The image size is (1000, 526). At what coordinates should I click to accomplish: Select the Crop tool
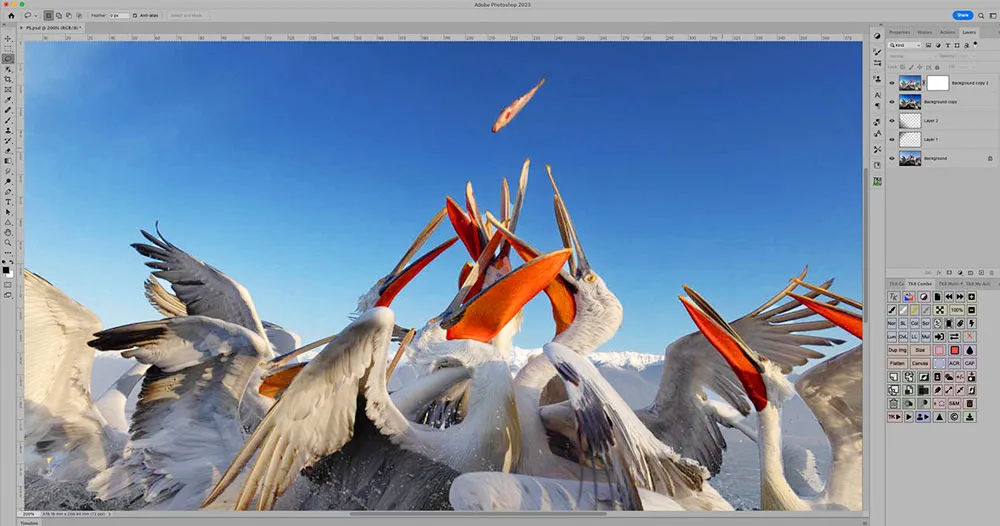coord(8,79)
